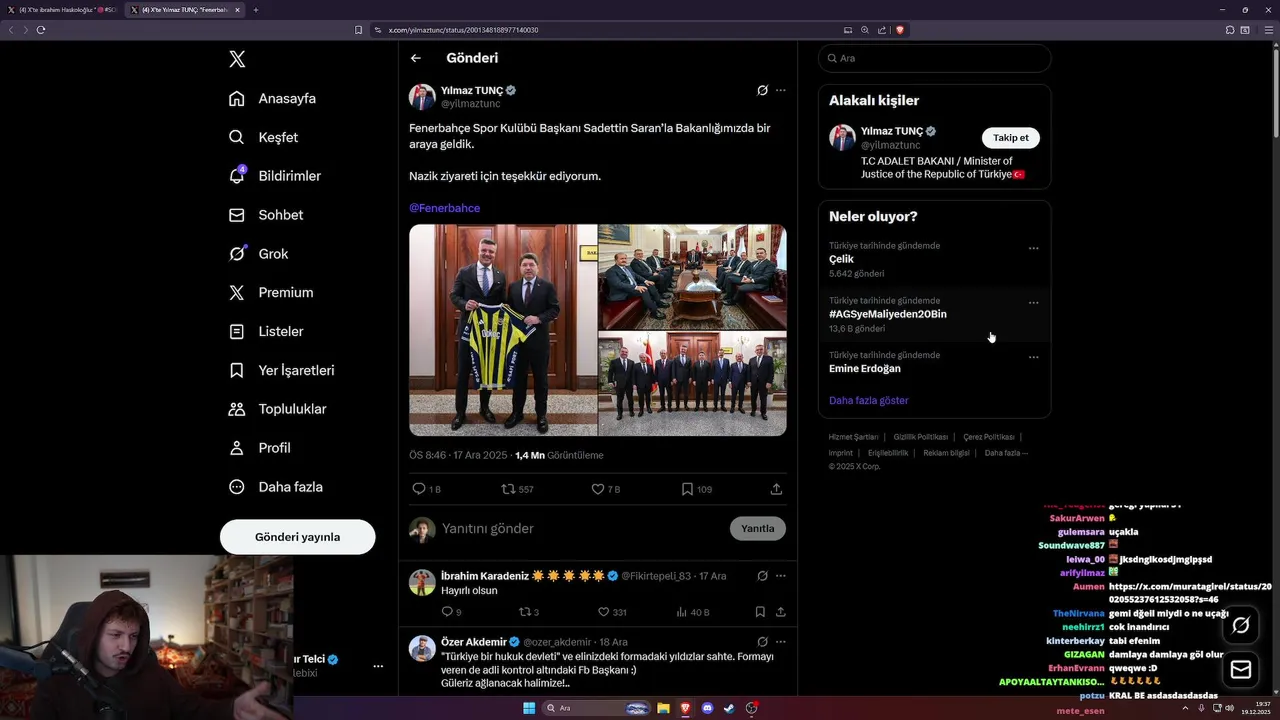Go back with Gönderi arrow
This screenshot has height=720, width=1280.
tap(416, 58)
